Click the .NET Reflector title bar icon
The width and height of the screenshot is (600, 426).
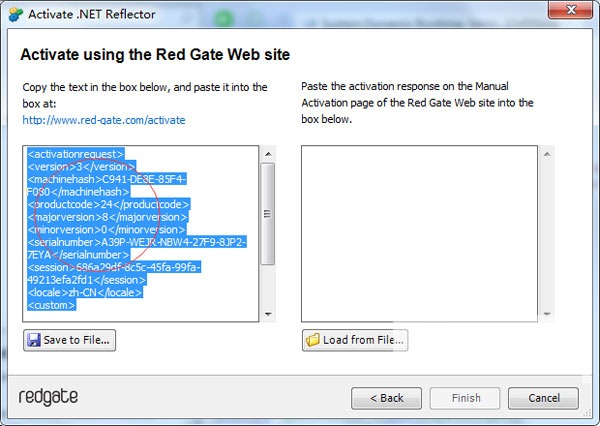point(16,15)
